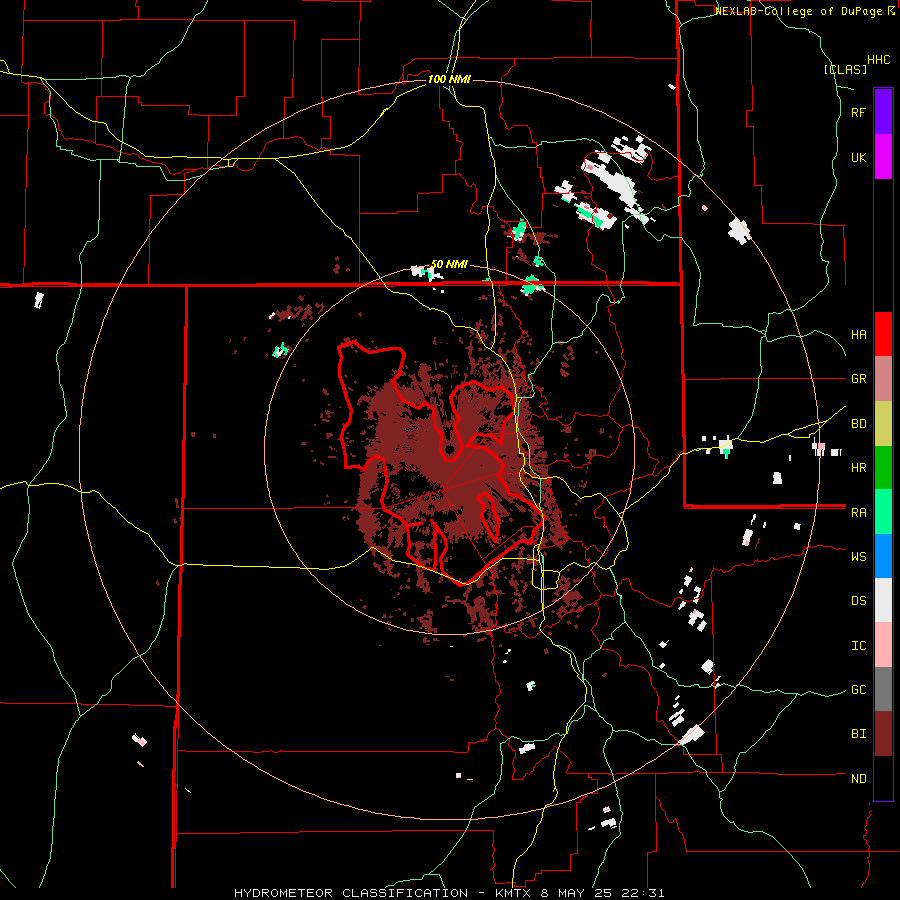This screenshot has height=900, width=900.
Task: Select the BD legend label
Action: pos(858,424)
